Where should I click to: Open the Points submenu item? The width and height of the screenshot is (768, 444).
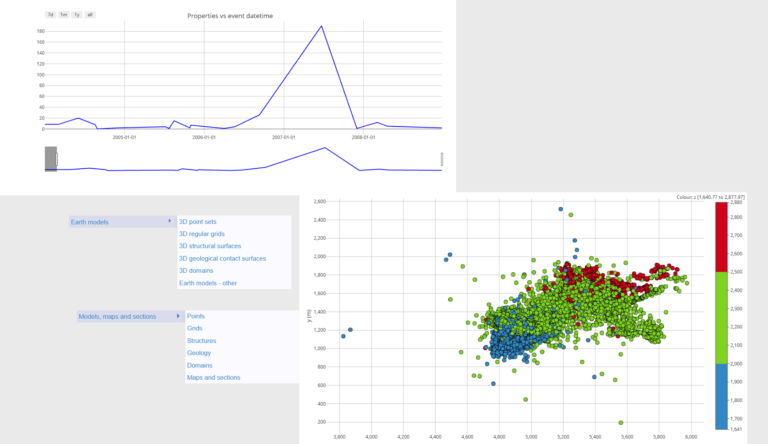196,316
